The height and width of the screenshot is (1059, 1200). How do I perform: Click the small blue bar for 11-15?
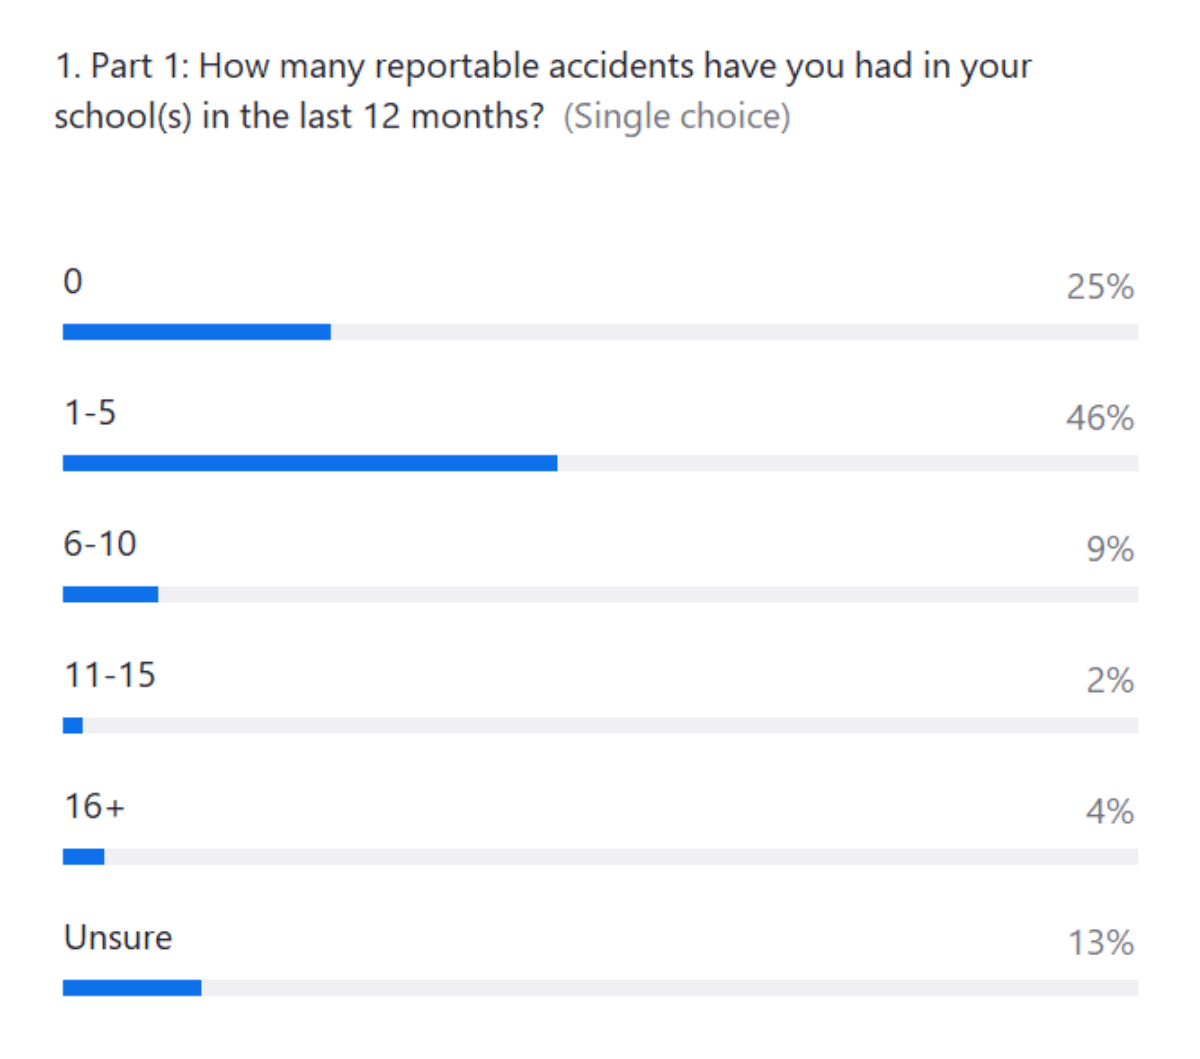(x=73, y=726)
